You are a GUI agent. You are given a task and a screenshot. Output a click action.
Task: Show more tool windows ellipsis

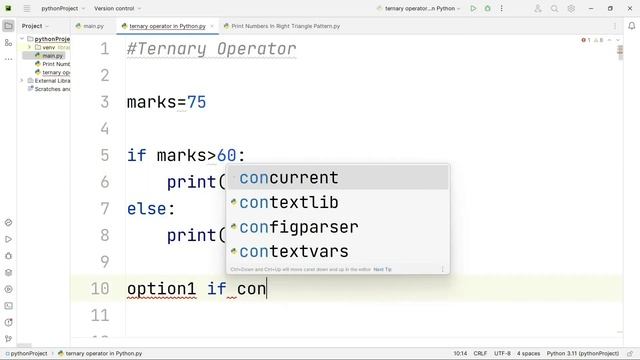coord(8,59)
